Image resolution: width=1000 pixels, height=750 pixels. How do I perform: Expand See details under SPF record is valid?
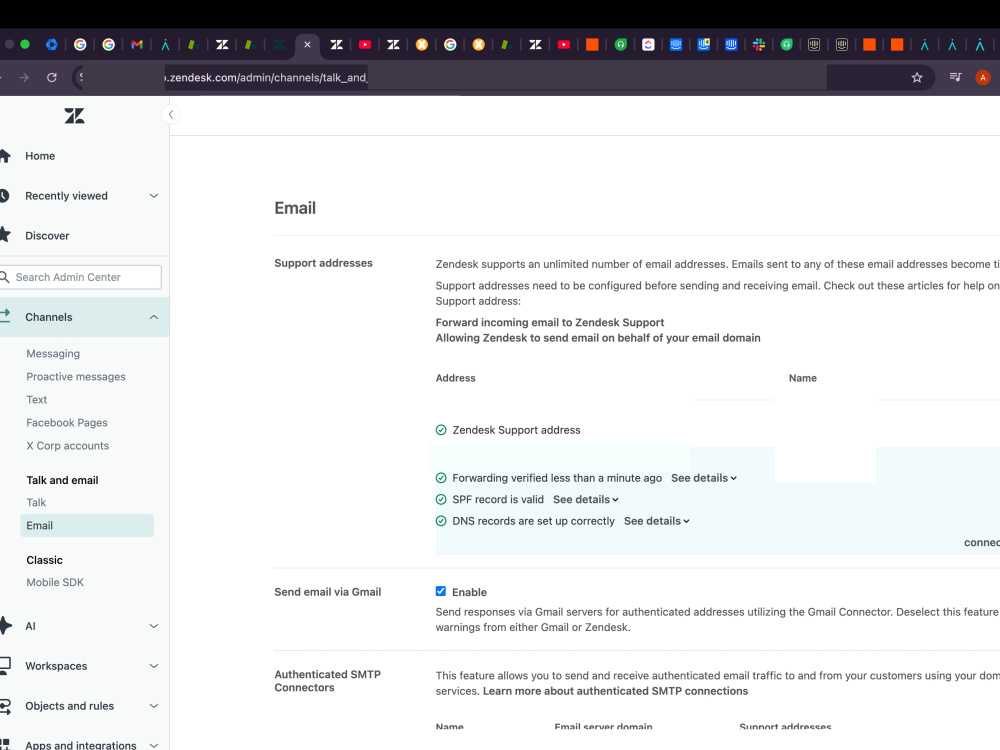coord(585,499)
